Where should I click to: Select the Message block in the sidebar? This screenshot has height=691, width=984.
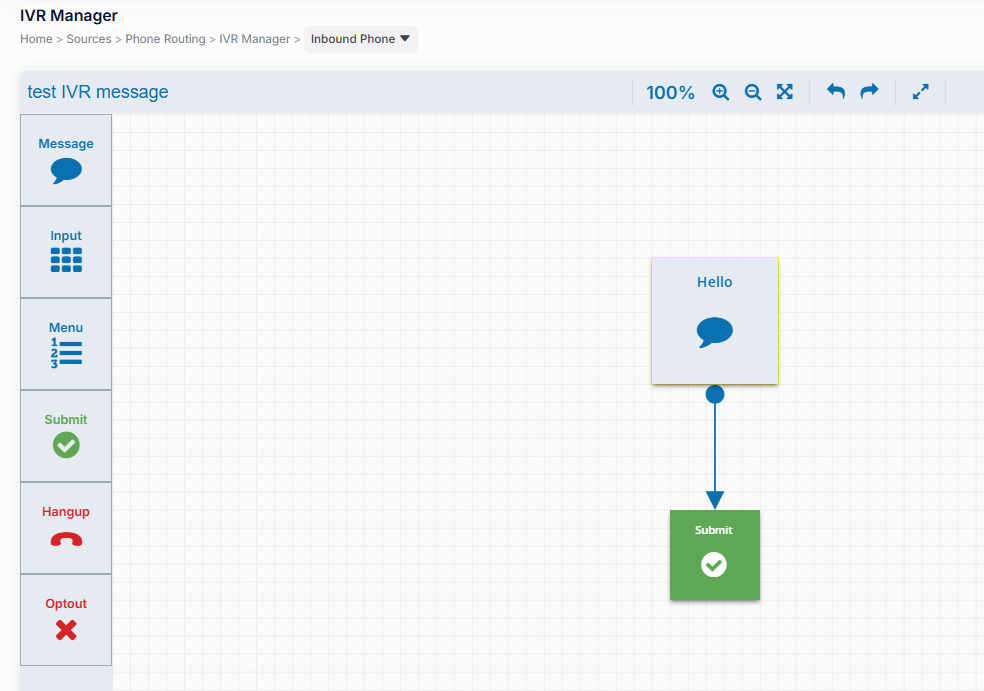point(65,159)
